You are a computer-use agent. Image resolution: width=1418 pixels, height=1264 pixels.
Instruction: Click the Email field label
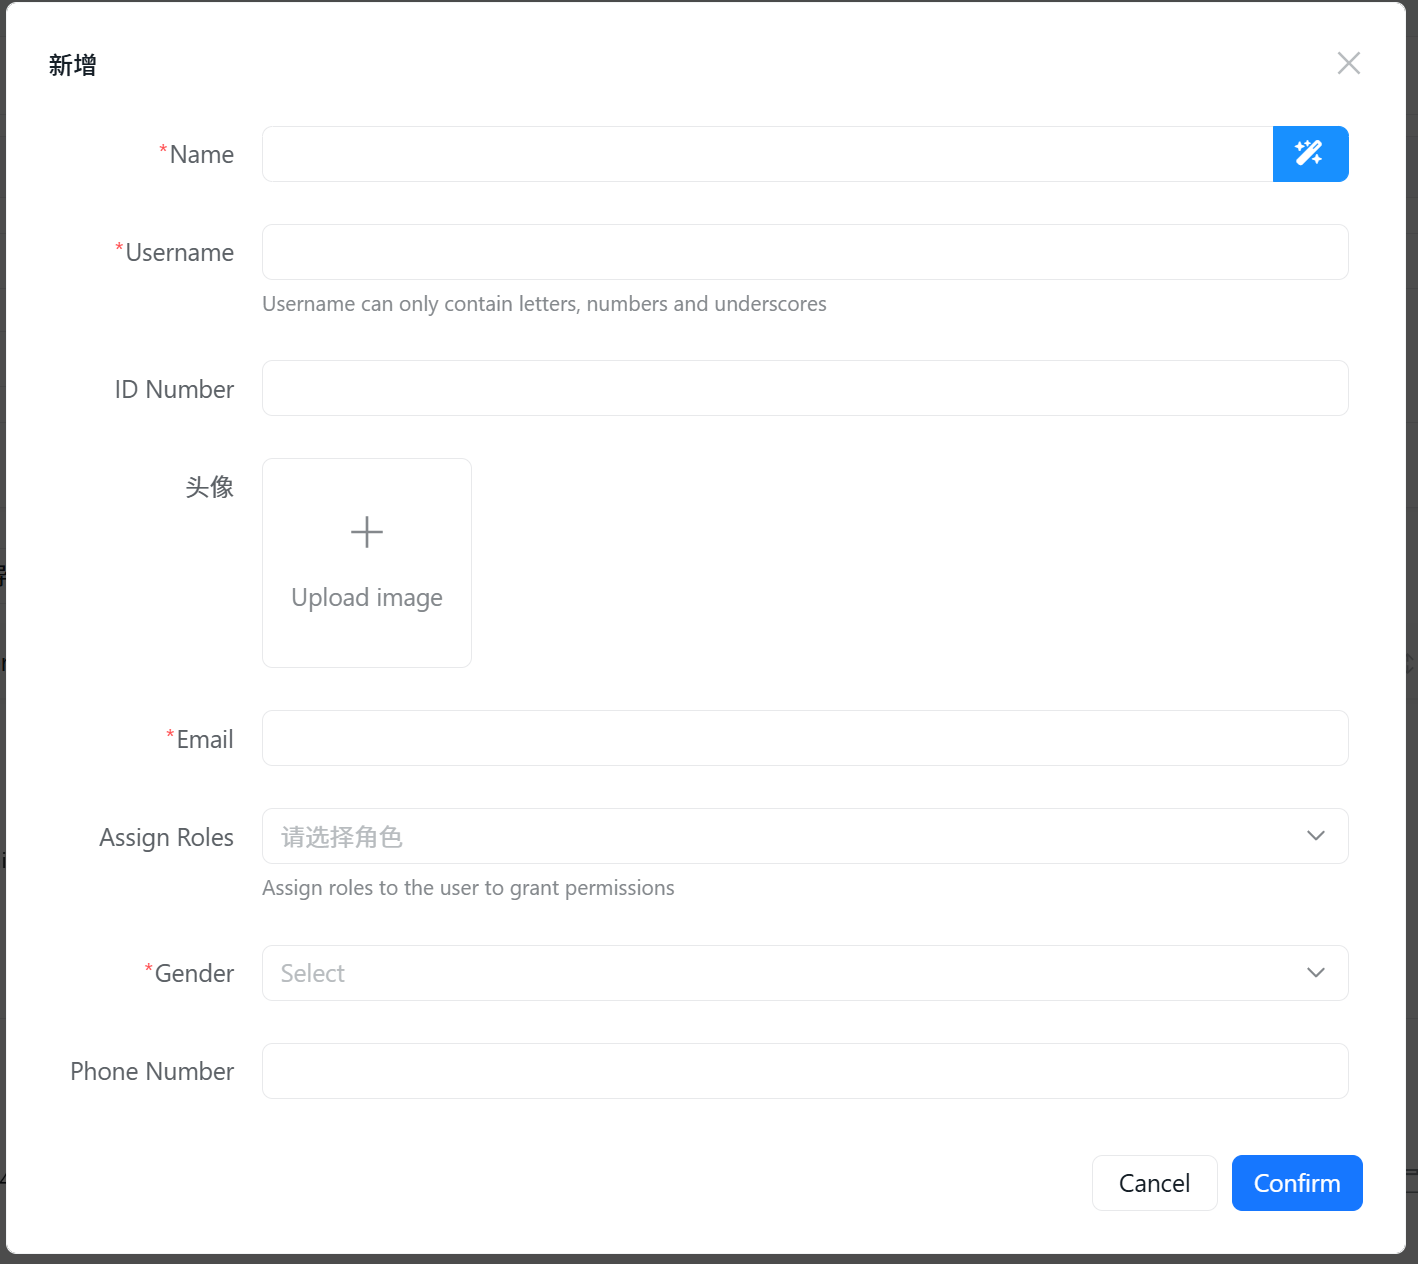pos(204,740)
